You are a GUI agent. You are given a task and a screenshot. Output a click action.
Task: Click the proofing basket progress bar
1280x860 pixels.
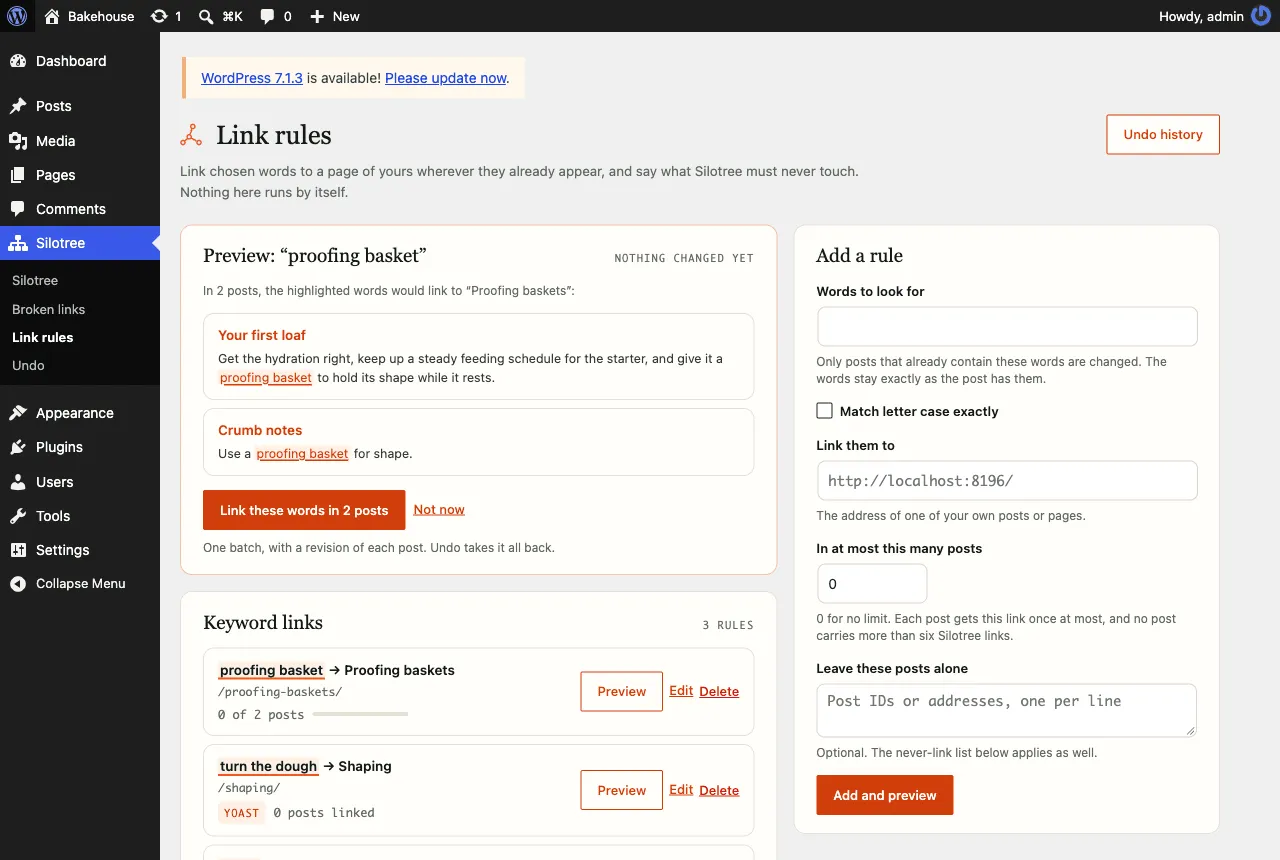click(360, 714)
